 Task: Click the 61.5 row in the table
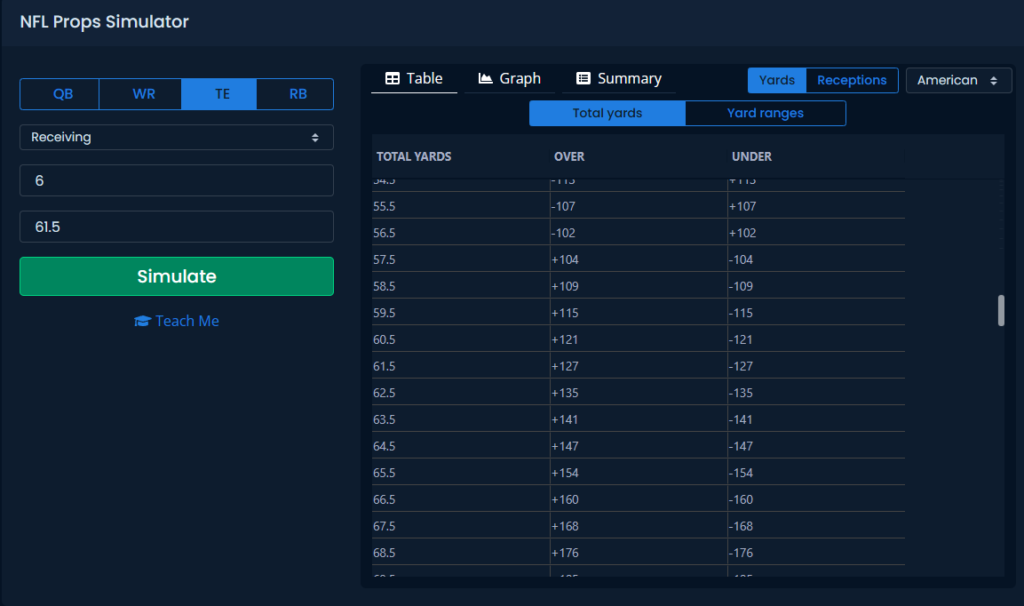(639, 366)
